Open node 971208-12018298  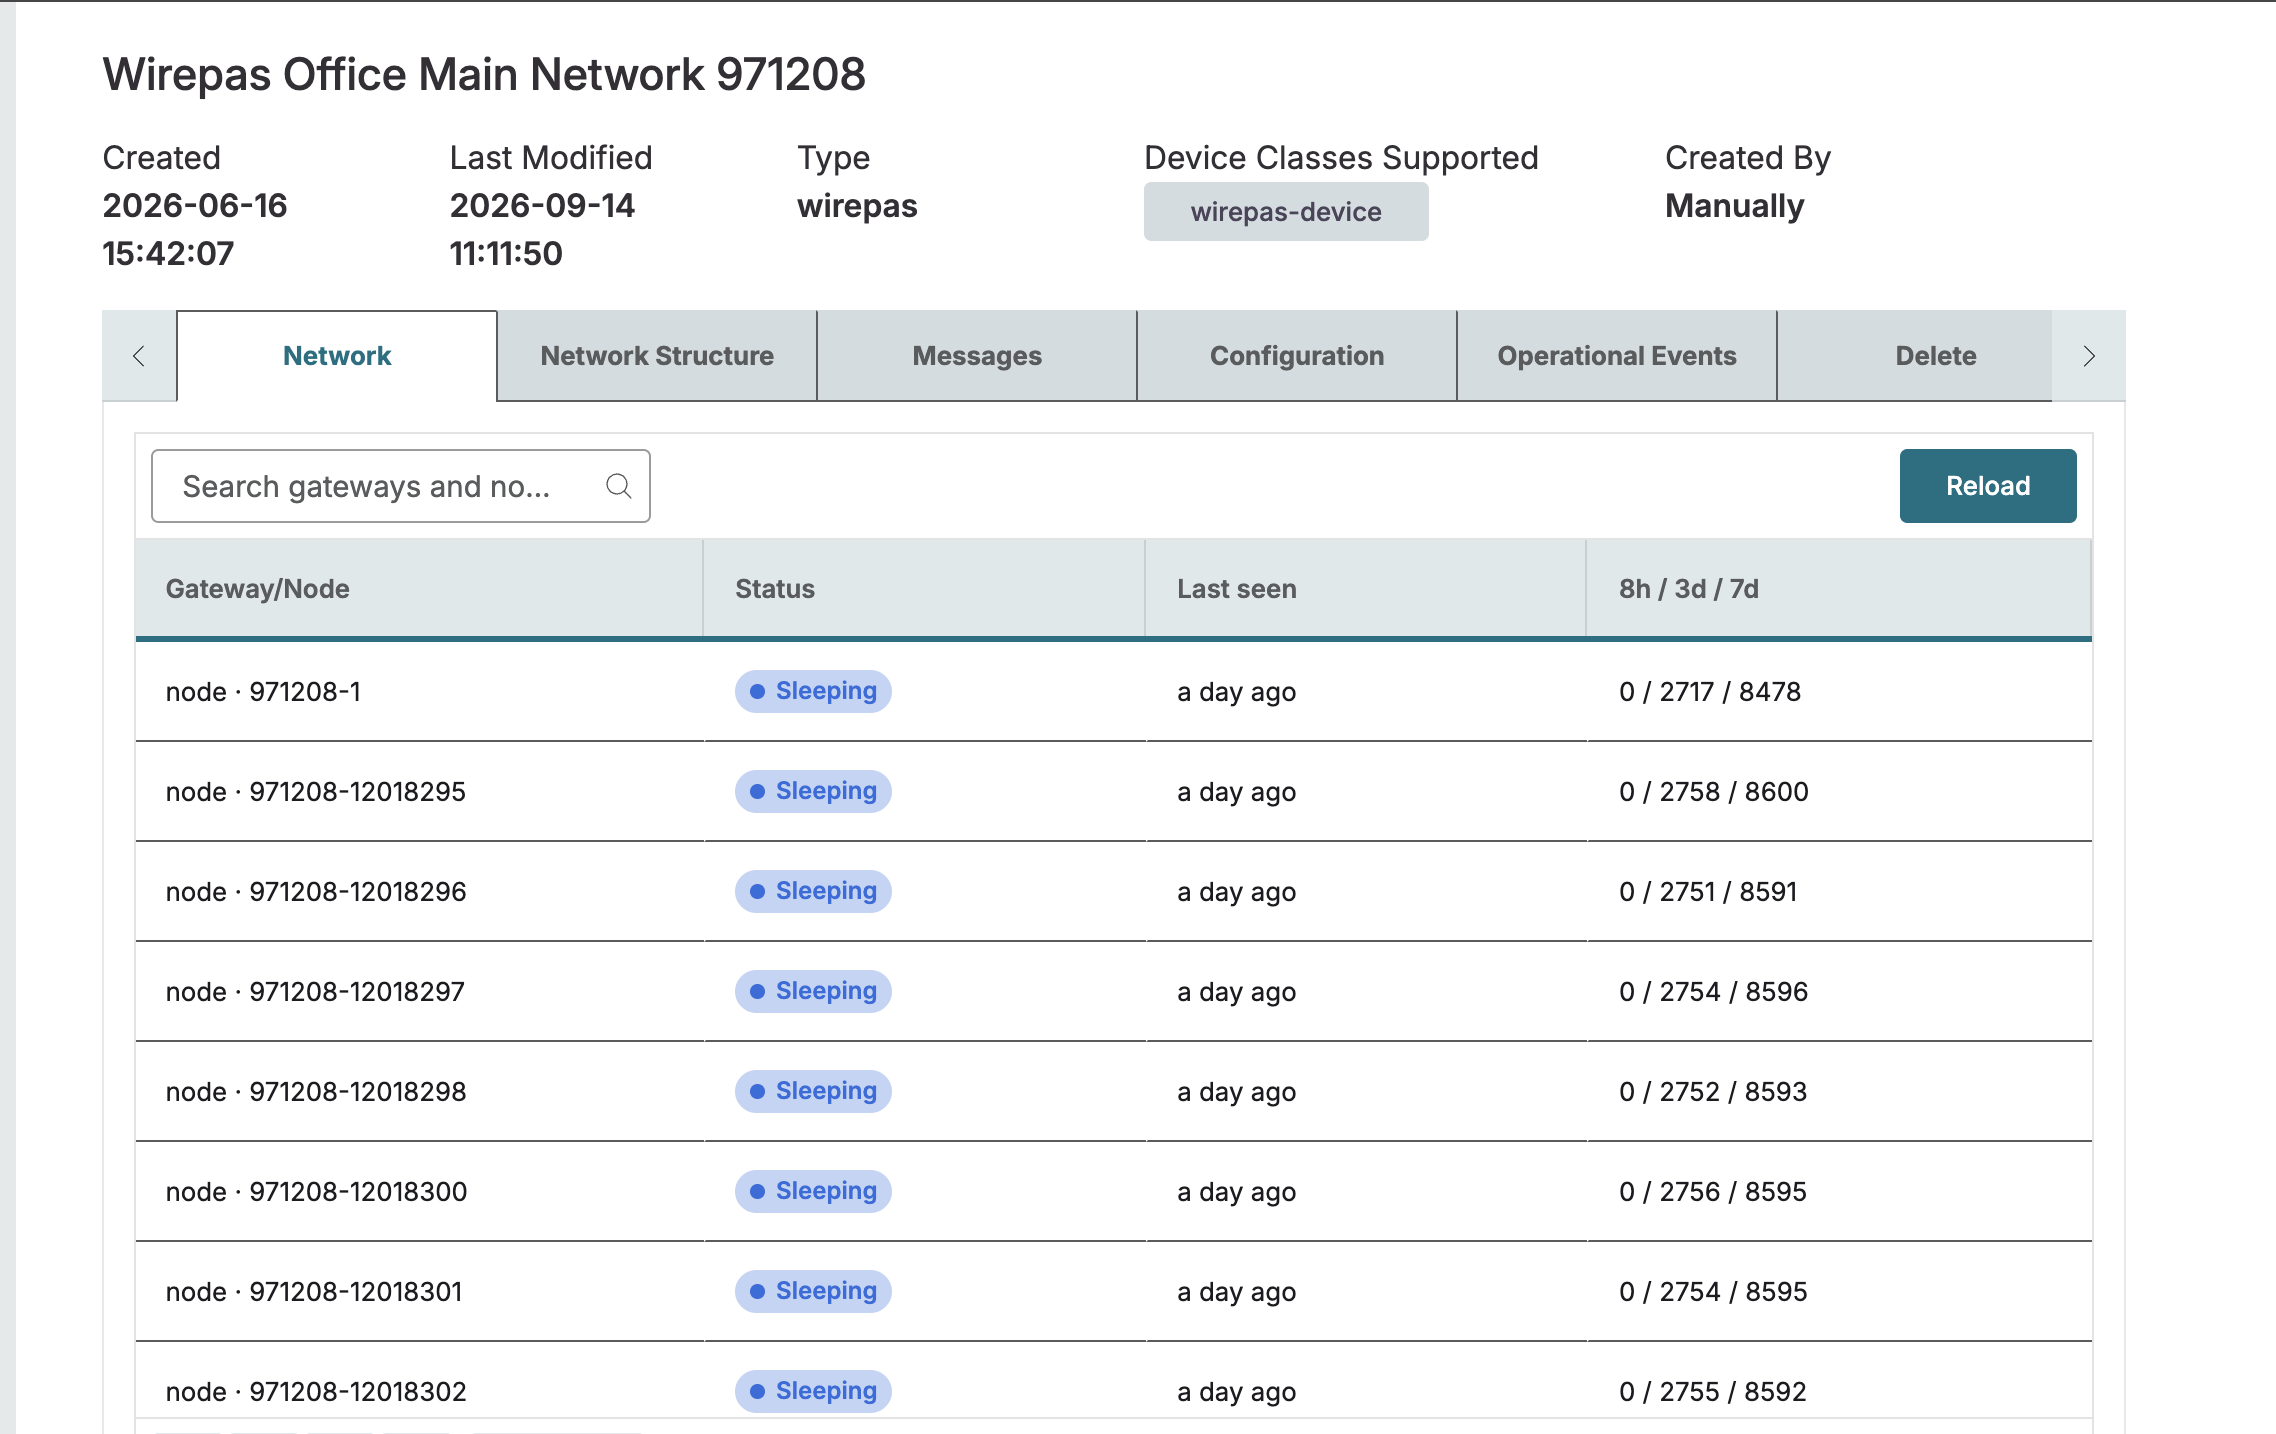[1114, 1092]
